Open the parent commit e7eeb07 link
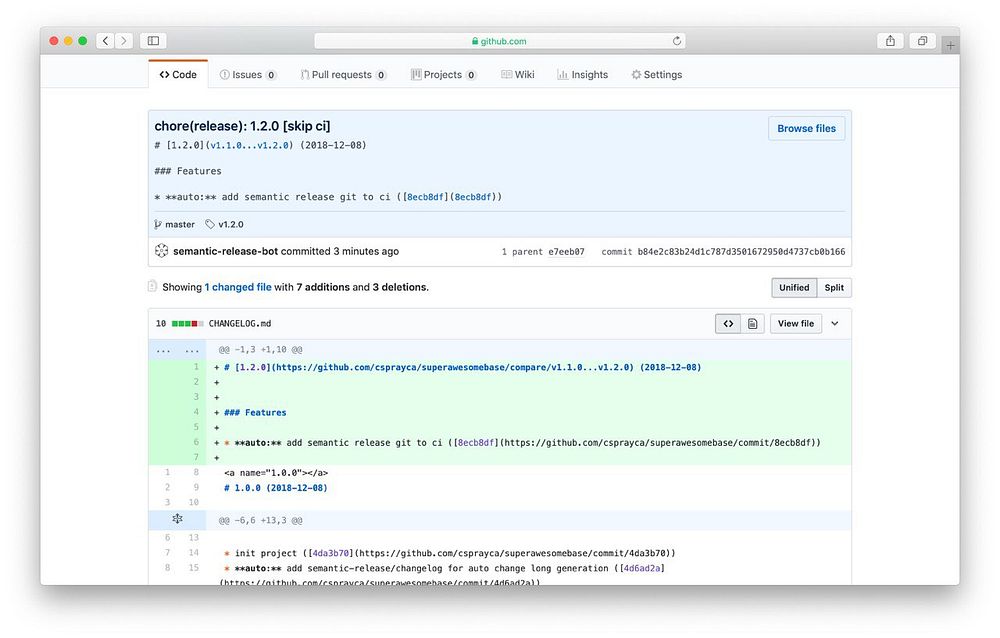Viewport: 1000px width, 638px height. click(x=565, y=252)
